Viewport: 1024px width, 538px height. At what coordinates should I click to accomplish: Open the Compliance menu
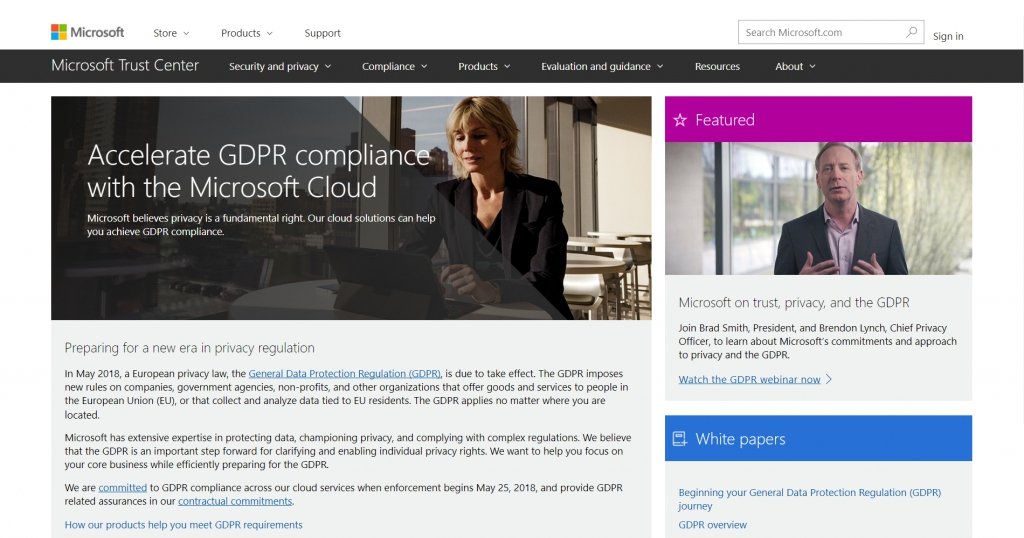click(x=394, y=67)
